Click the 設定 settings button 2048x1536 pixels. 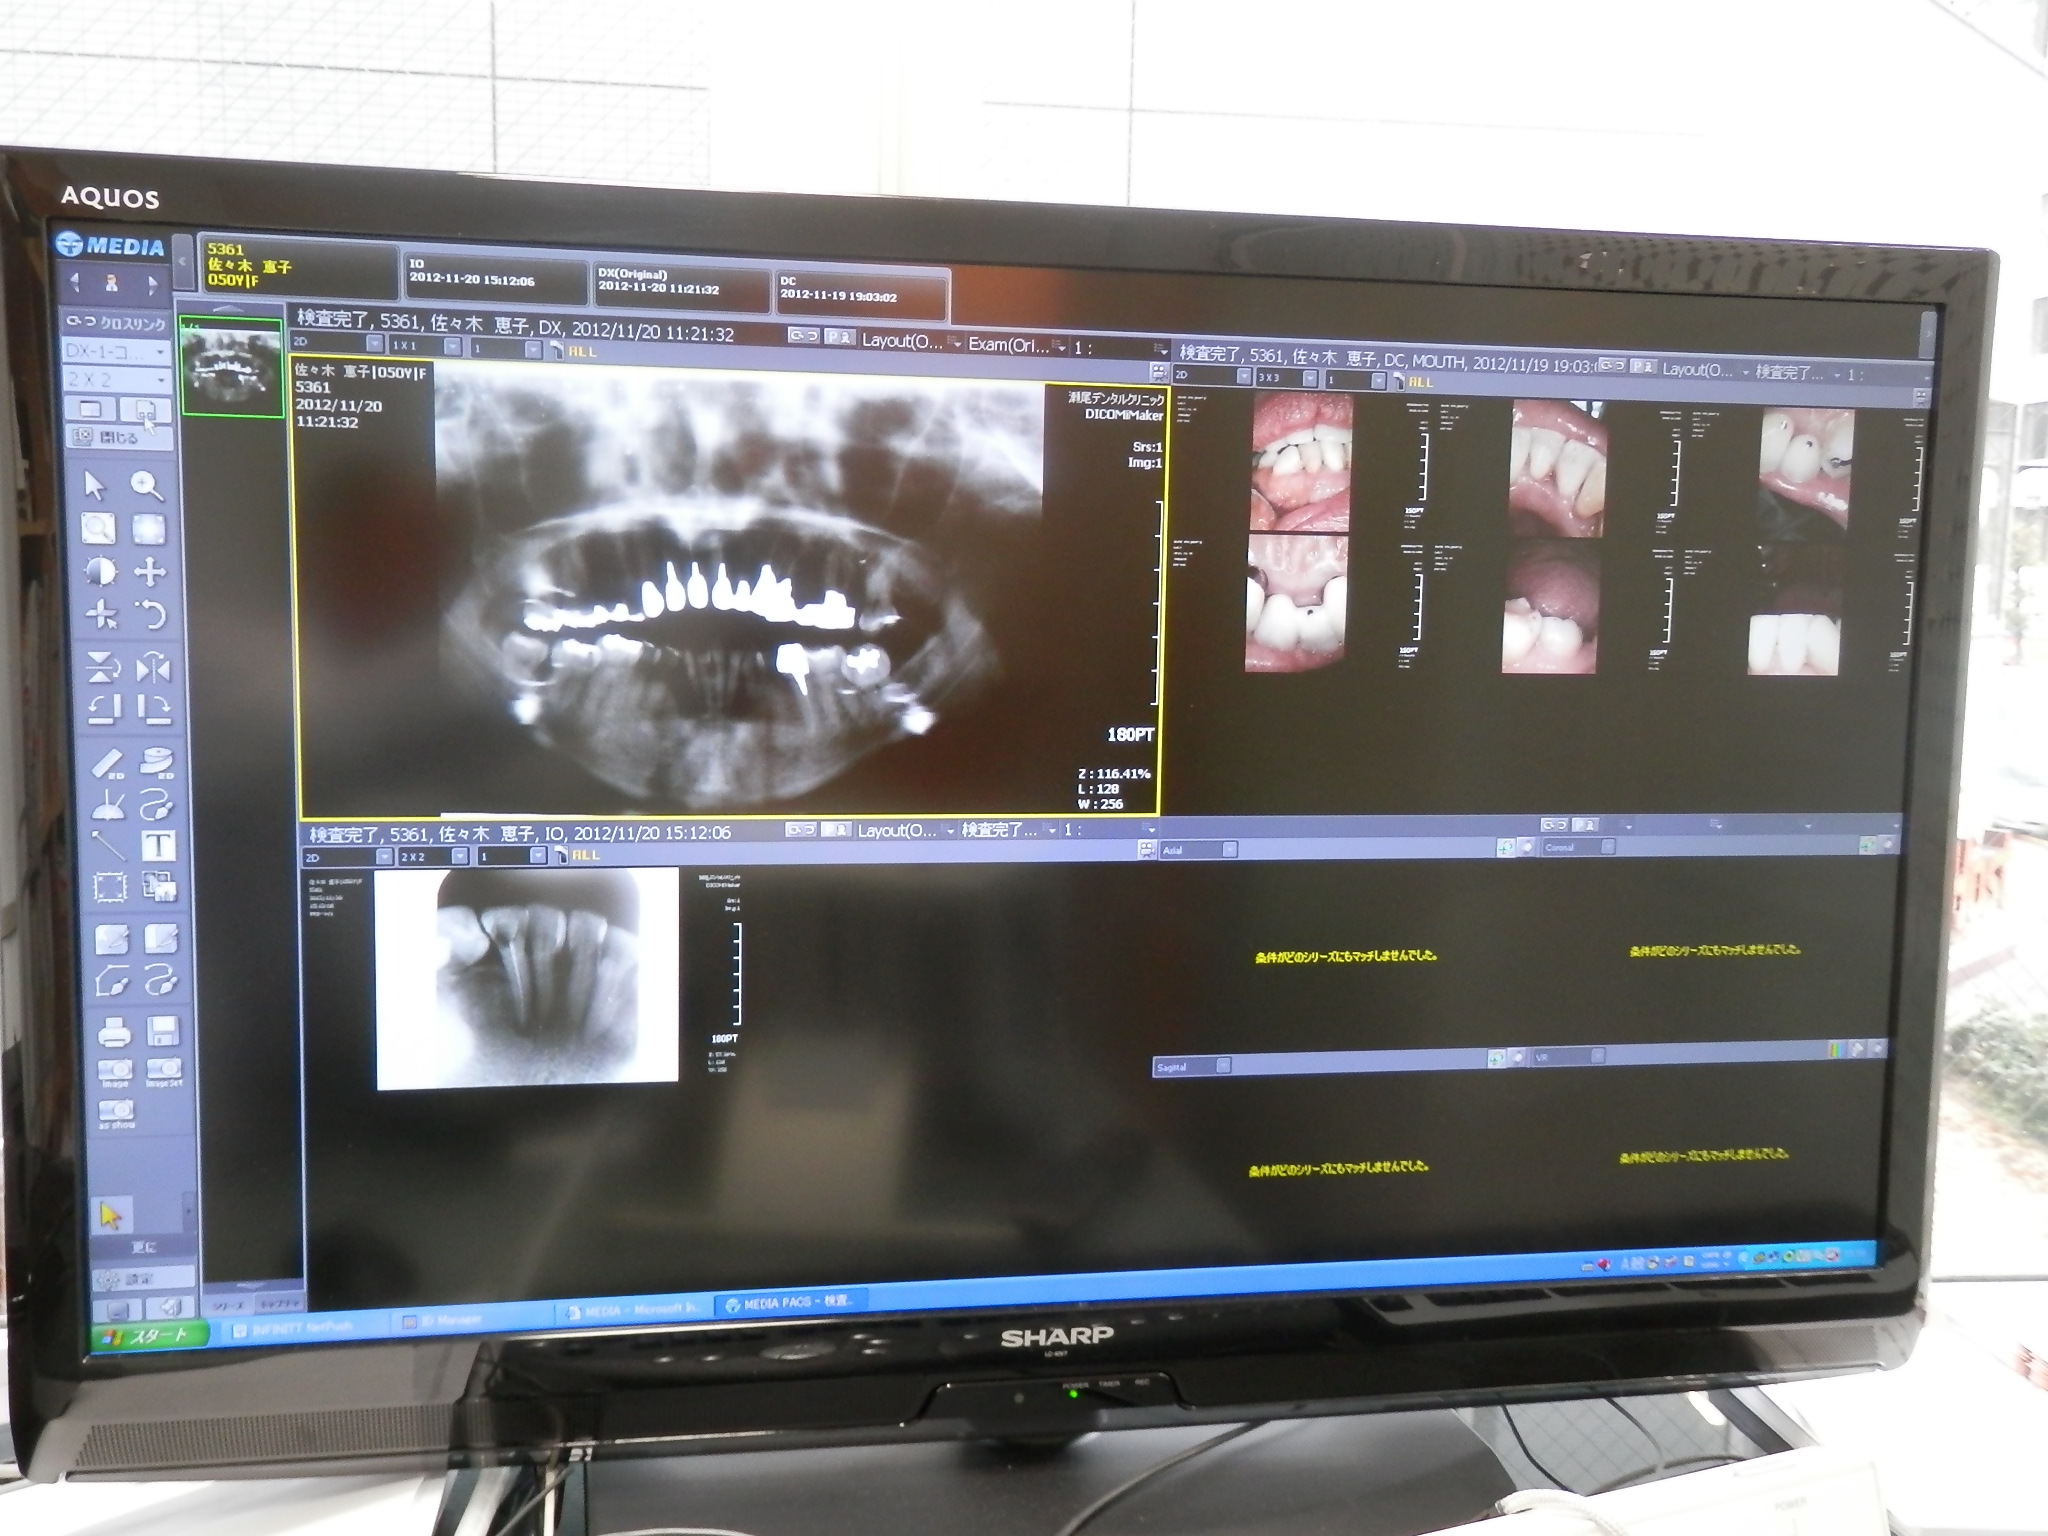point(142,1280)
